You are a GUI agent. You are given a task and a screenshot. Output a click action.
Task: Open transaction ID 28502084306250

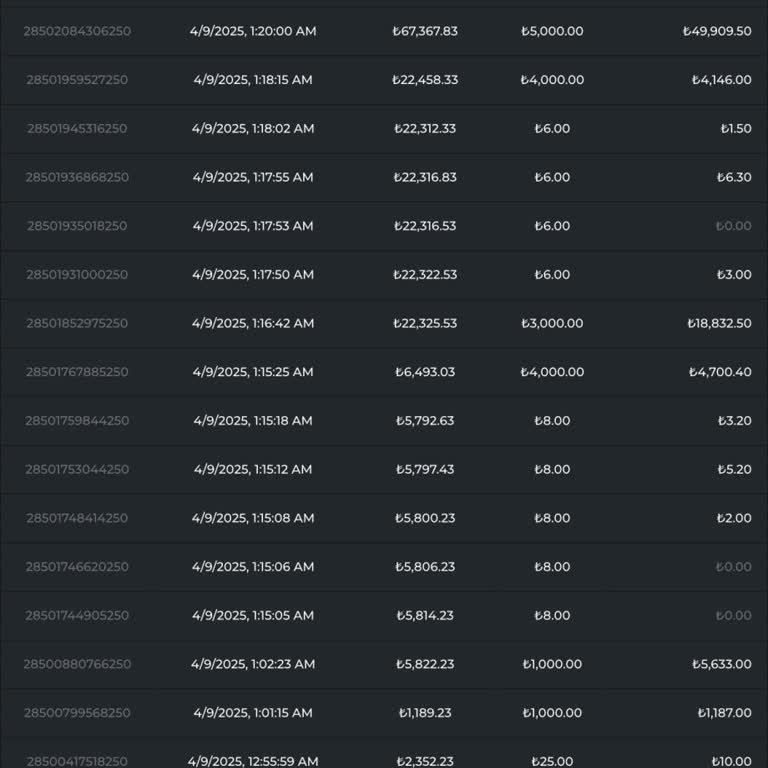pos(77,31)
